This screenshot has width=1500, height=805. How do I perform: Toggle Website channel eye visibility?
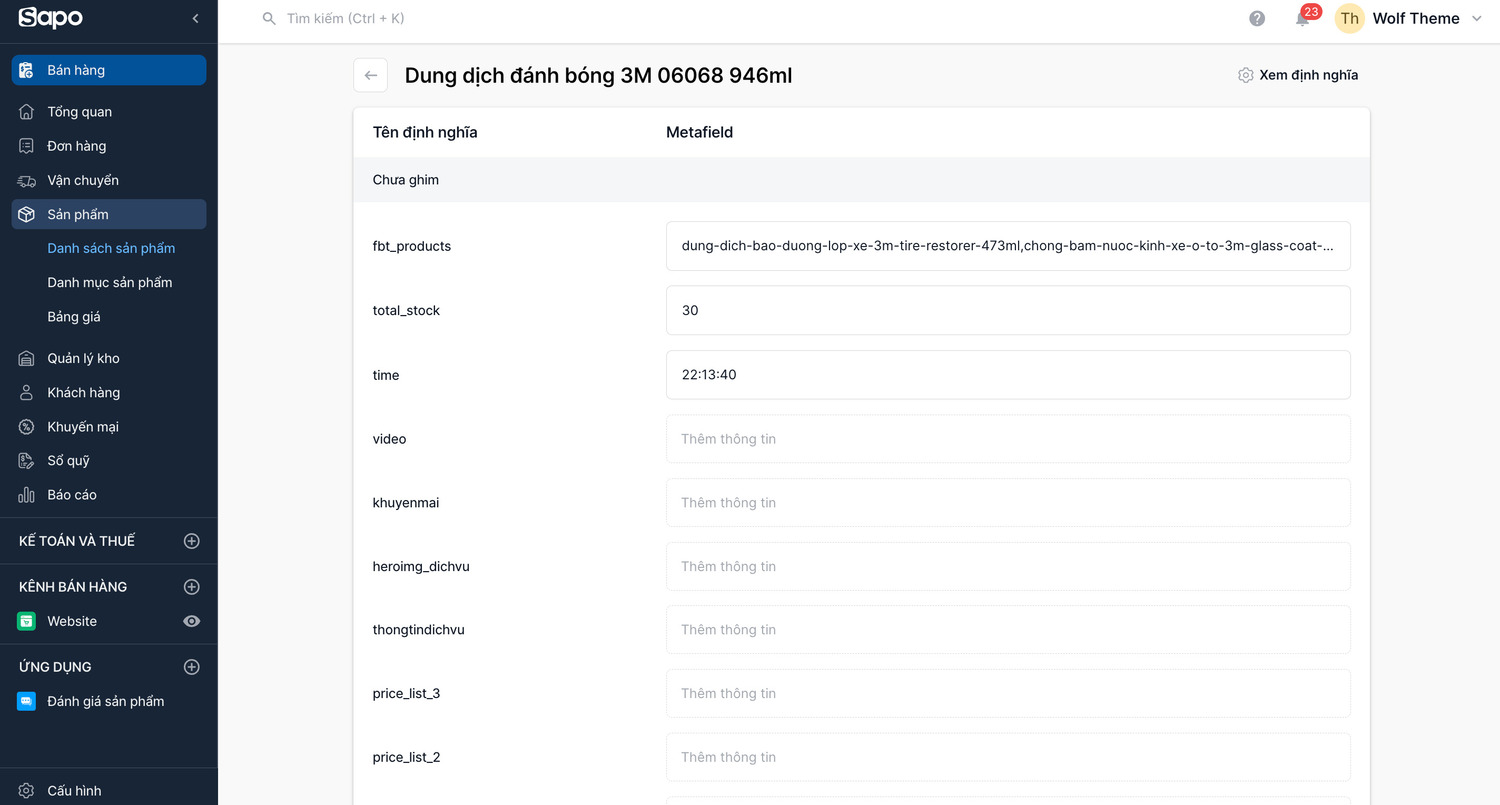[192, 621]
